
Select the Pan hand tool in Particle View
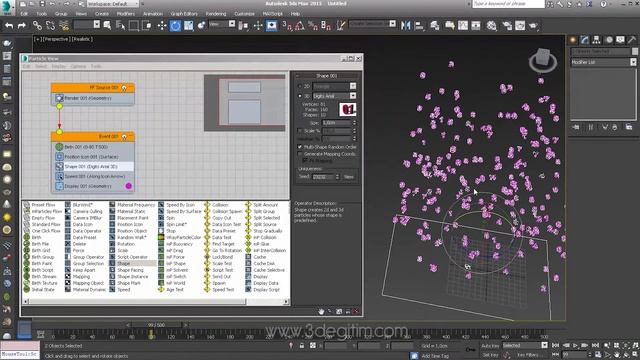[321, 311]
